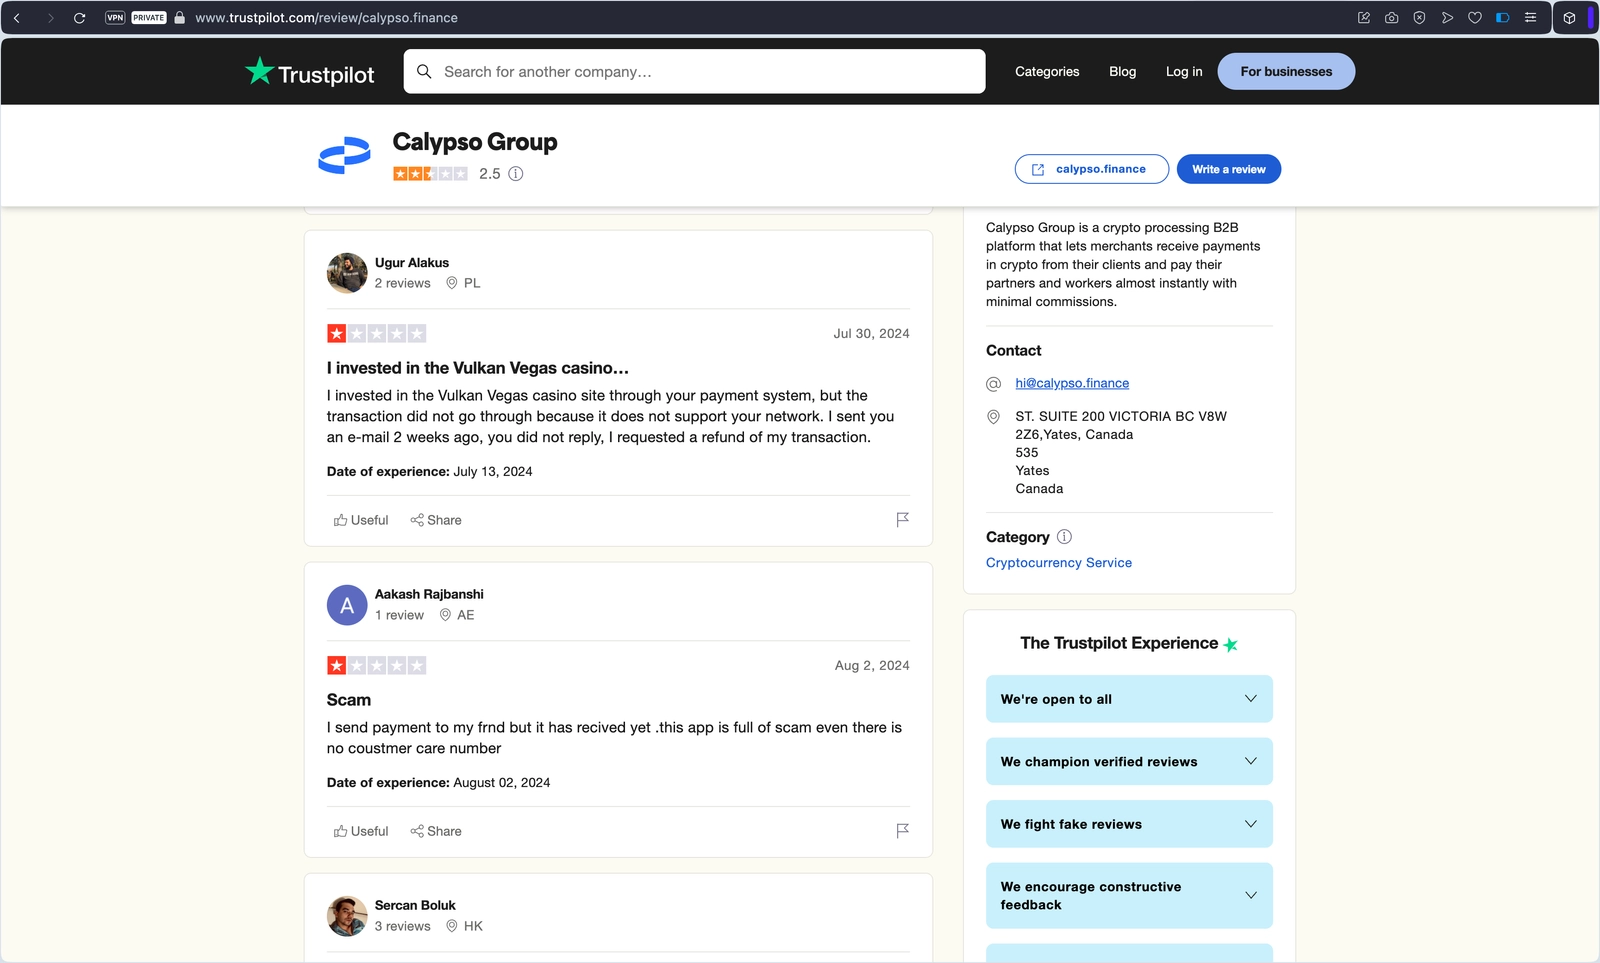1600x963 pixels.
Task: Expand the "We fight fake reviews" section
Action: coord(1129,824)
